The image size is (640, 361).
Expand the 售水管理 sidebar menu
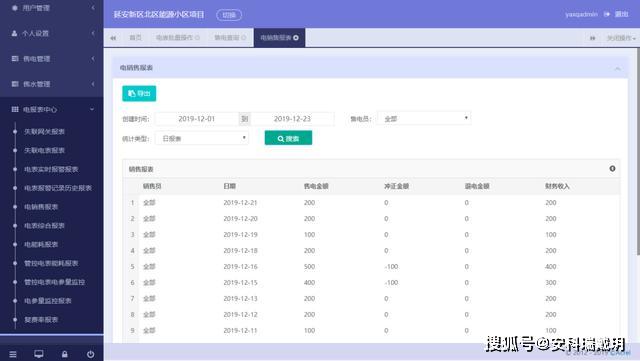coord(51,84)
